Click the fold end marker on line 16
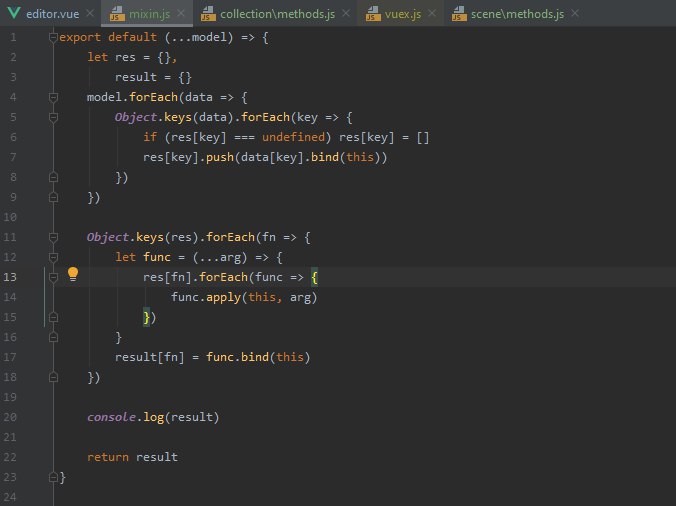The height and width of the screenshot is (506, 676). pos(53,337)
